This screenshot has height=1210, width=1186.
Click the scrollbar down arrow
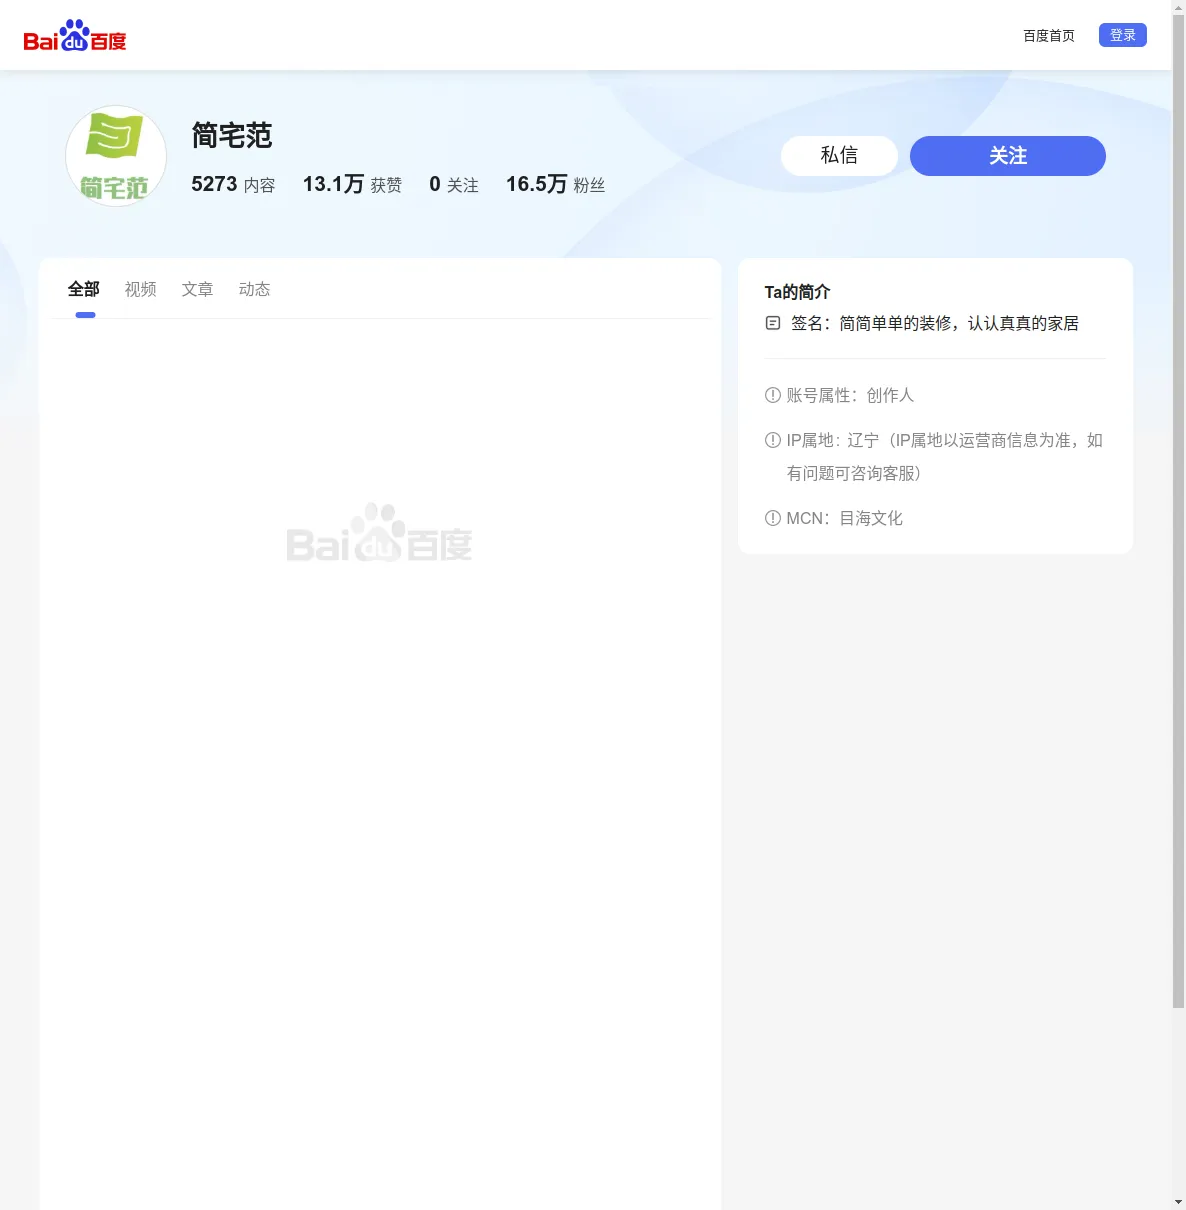point(1178,1202)
